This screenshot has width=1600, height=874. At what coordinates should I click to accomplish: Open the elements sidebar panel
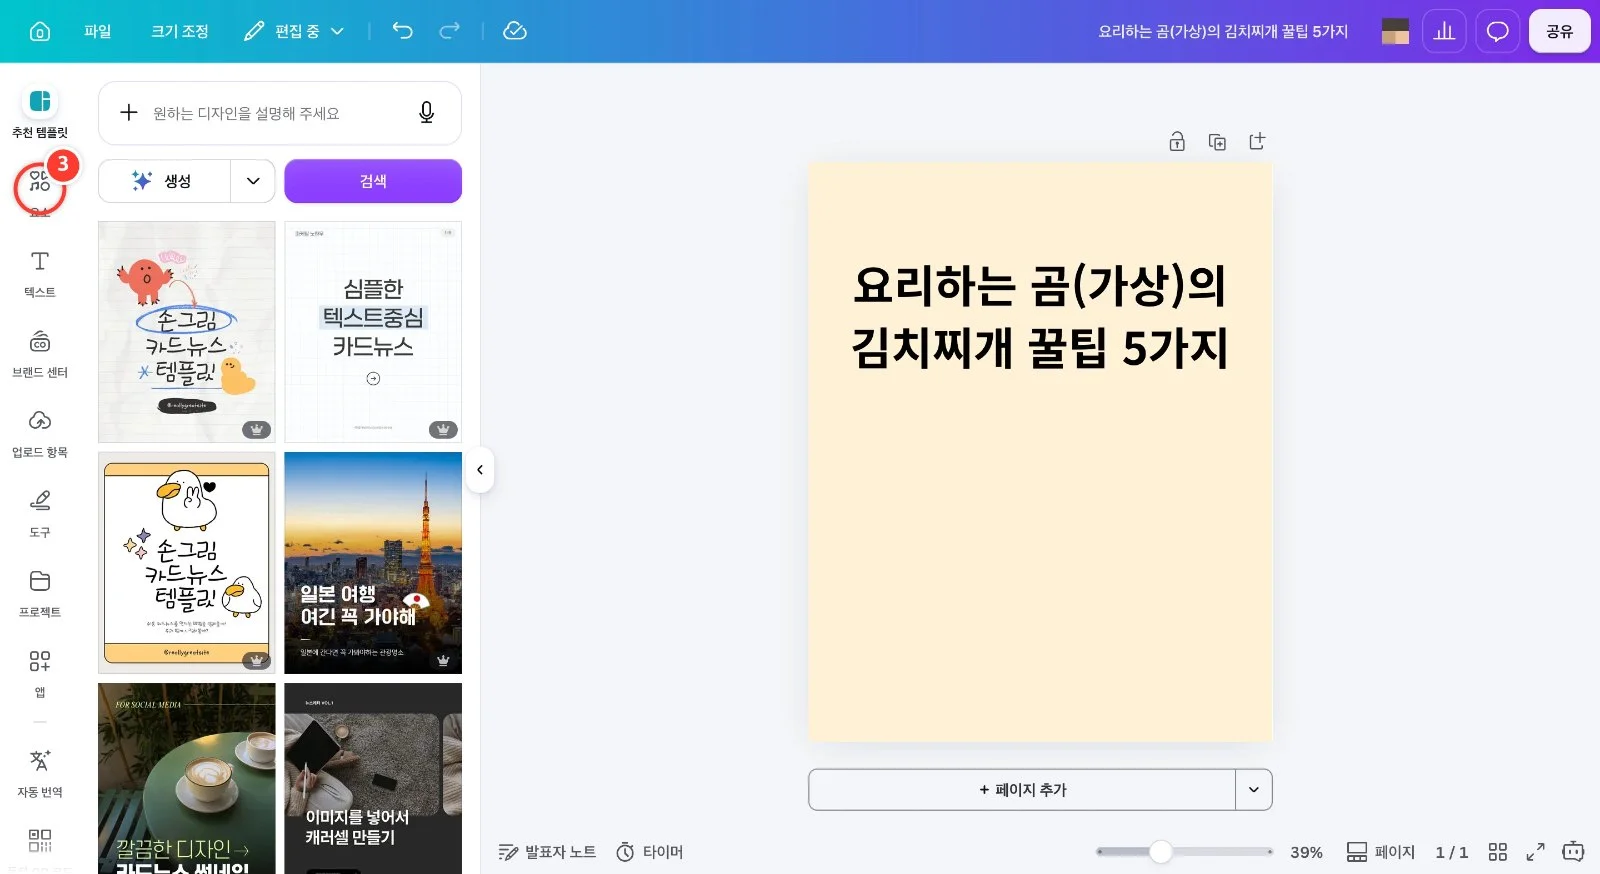(x=40, y=190)
